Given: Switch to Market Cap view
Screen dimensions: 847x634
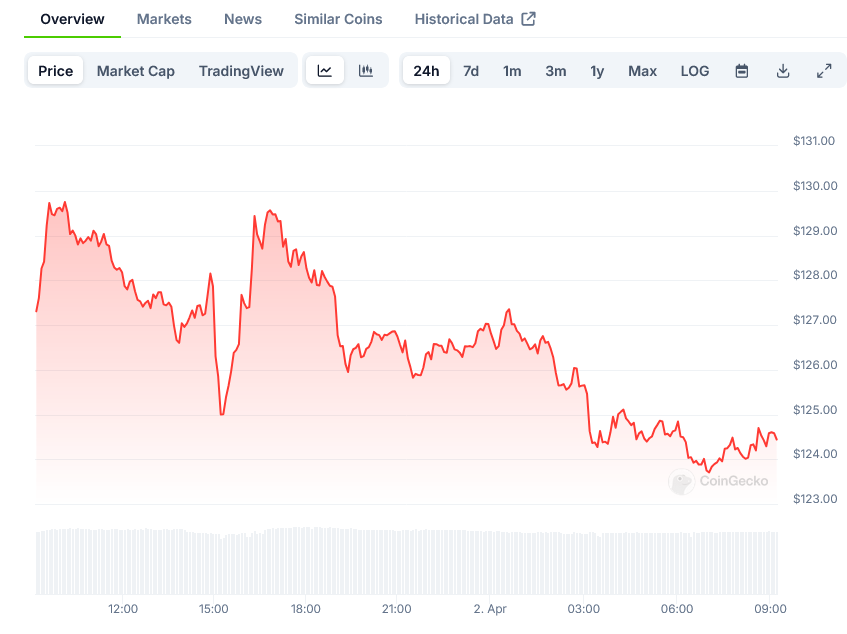Looking at the screenshot, I should (x=135, y=70).
